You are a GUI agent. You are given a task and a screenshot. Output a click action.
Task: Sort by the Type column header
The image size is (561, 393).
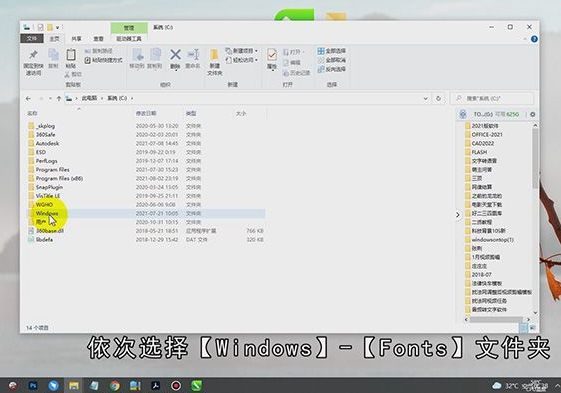[x=208, y=113]
